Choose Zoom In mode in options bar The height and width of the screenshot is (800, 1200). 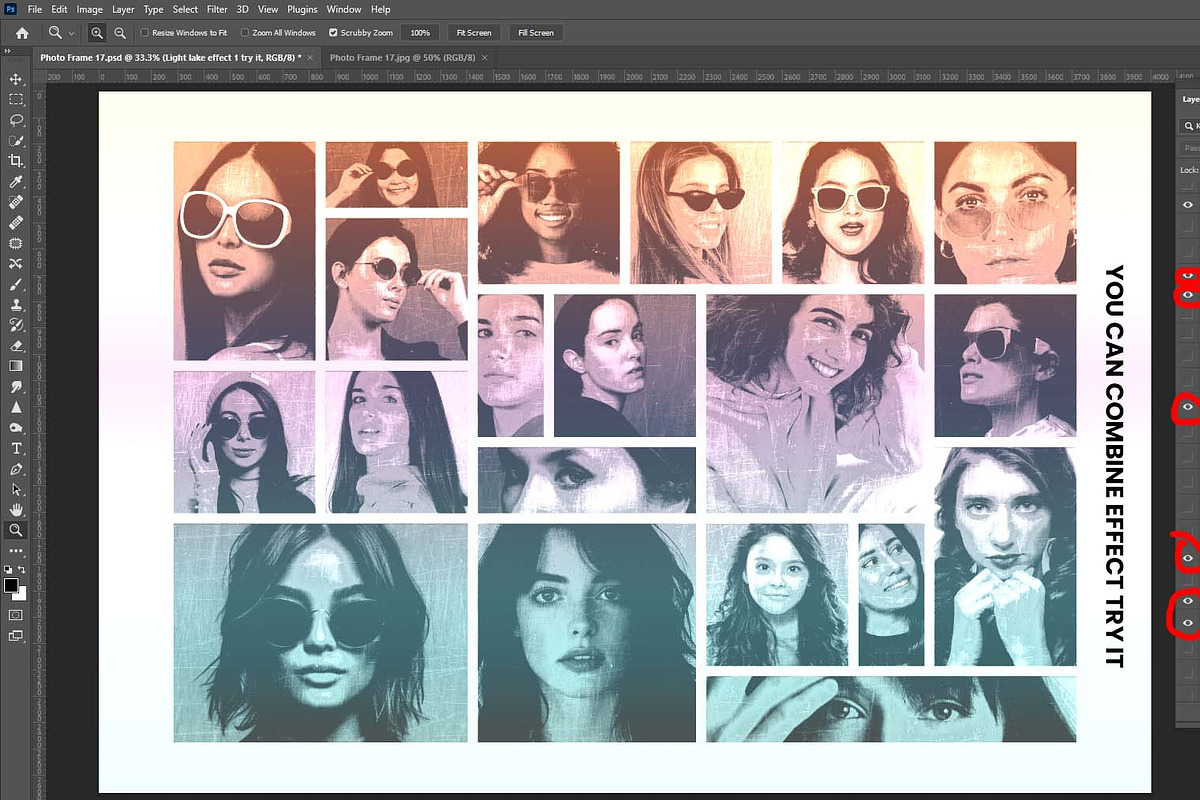pos(97,33)
